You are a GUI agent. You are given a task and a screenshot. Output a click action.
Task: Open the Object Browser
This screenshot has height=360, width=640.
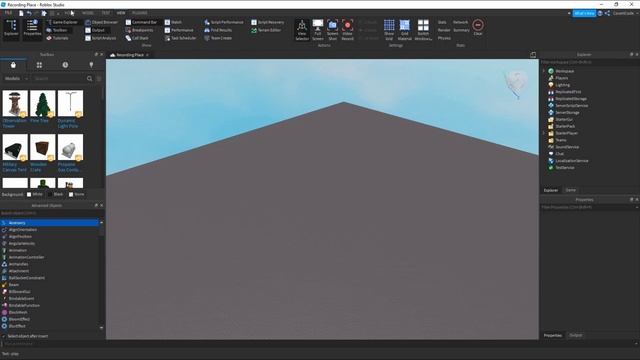(x=102, y=22)
